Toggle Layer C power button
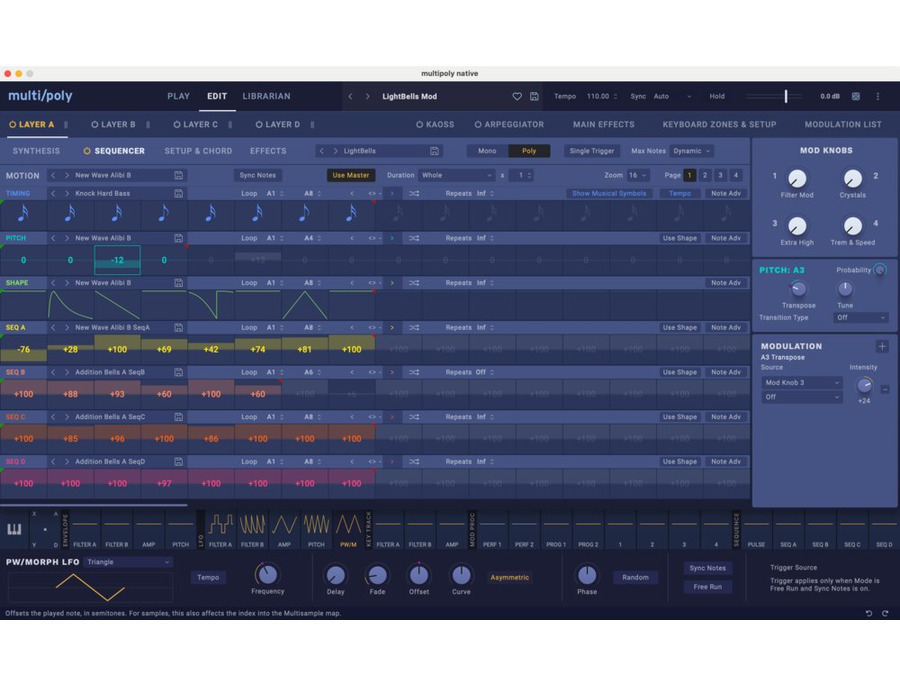The image size is (900, 687). (x=177, y=125)
